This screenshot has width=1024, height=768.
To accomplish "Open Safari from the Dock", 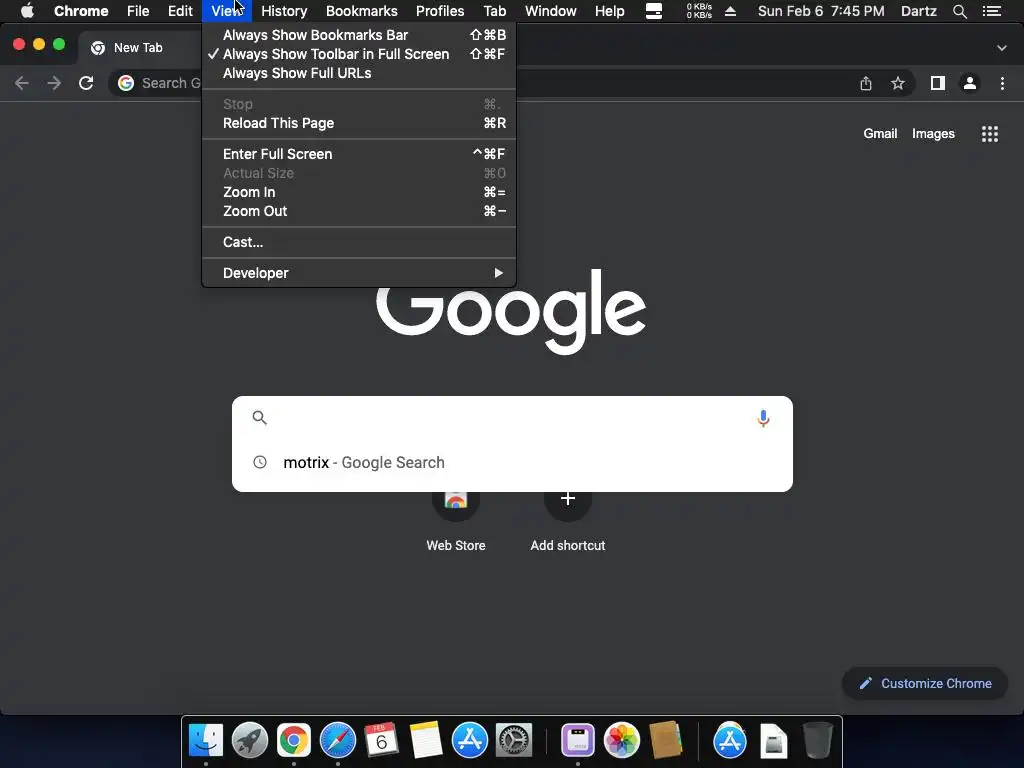I will [338, 740].
